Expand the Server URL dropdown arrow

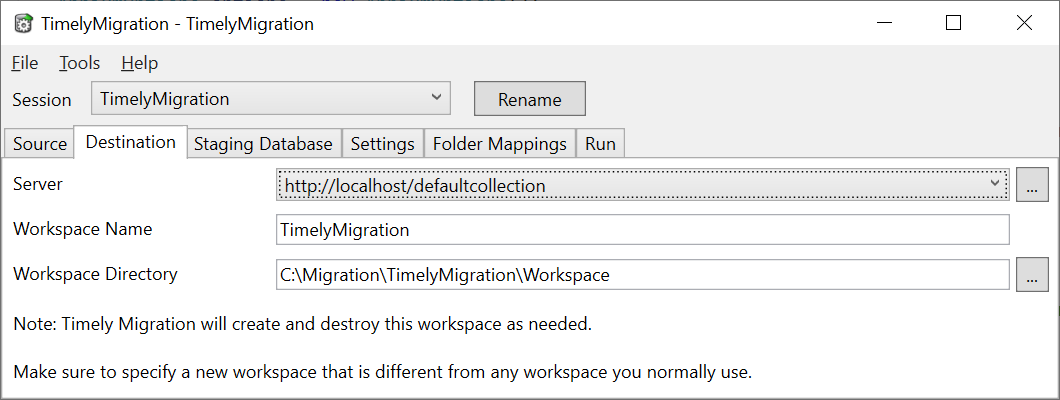pos(994,184)
